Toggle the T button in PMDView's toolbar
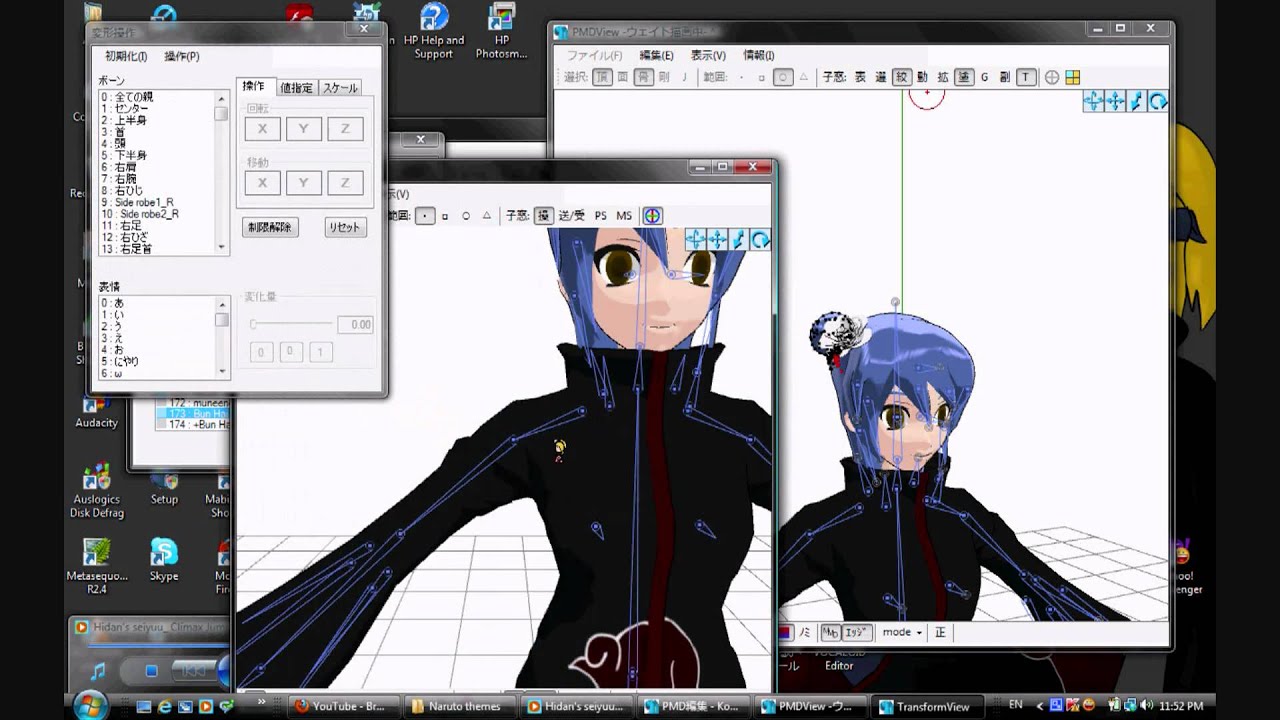The image size is (1280, 720). (x=1026, y=77)
